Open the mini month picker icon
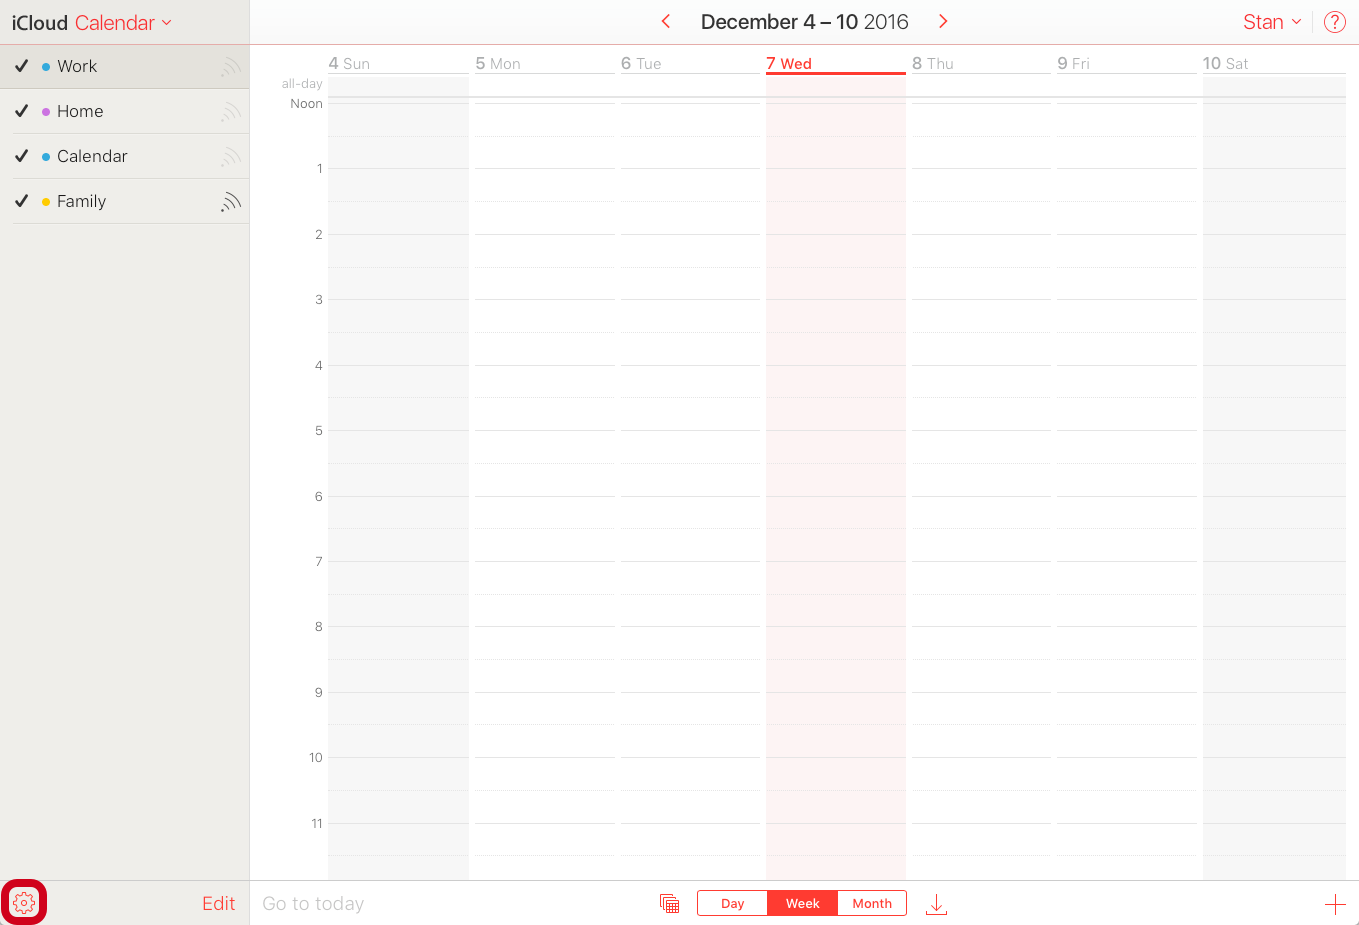Image resolution: width=1359 pixels, height=925 pixels. click(669, 903)
